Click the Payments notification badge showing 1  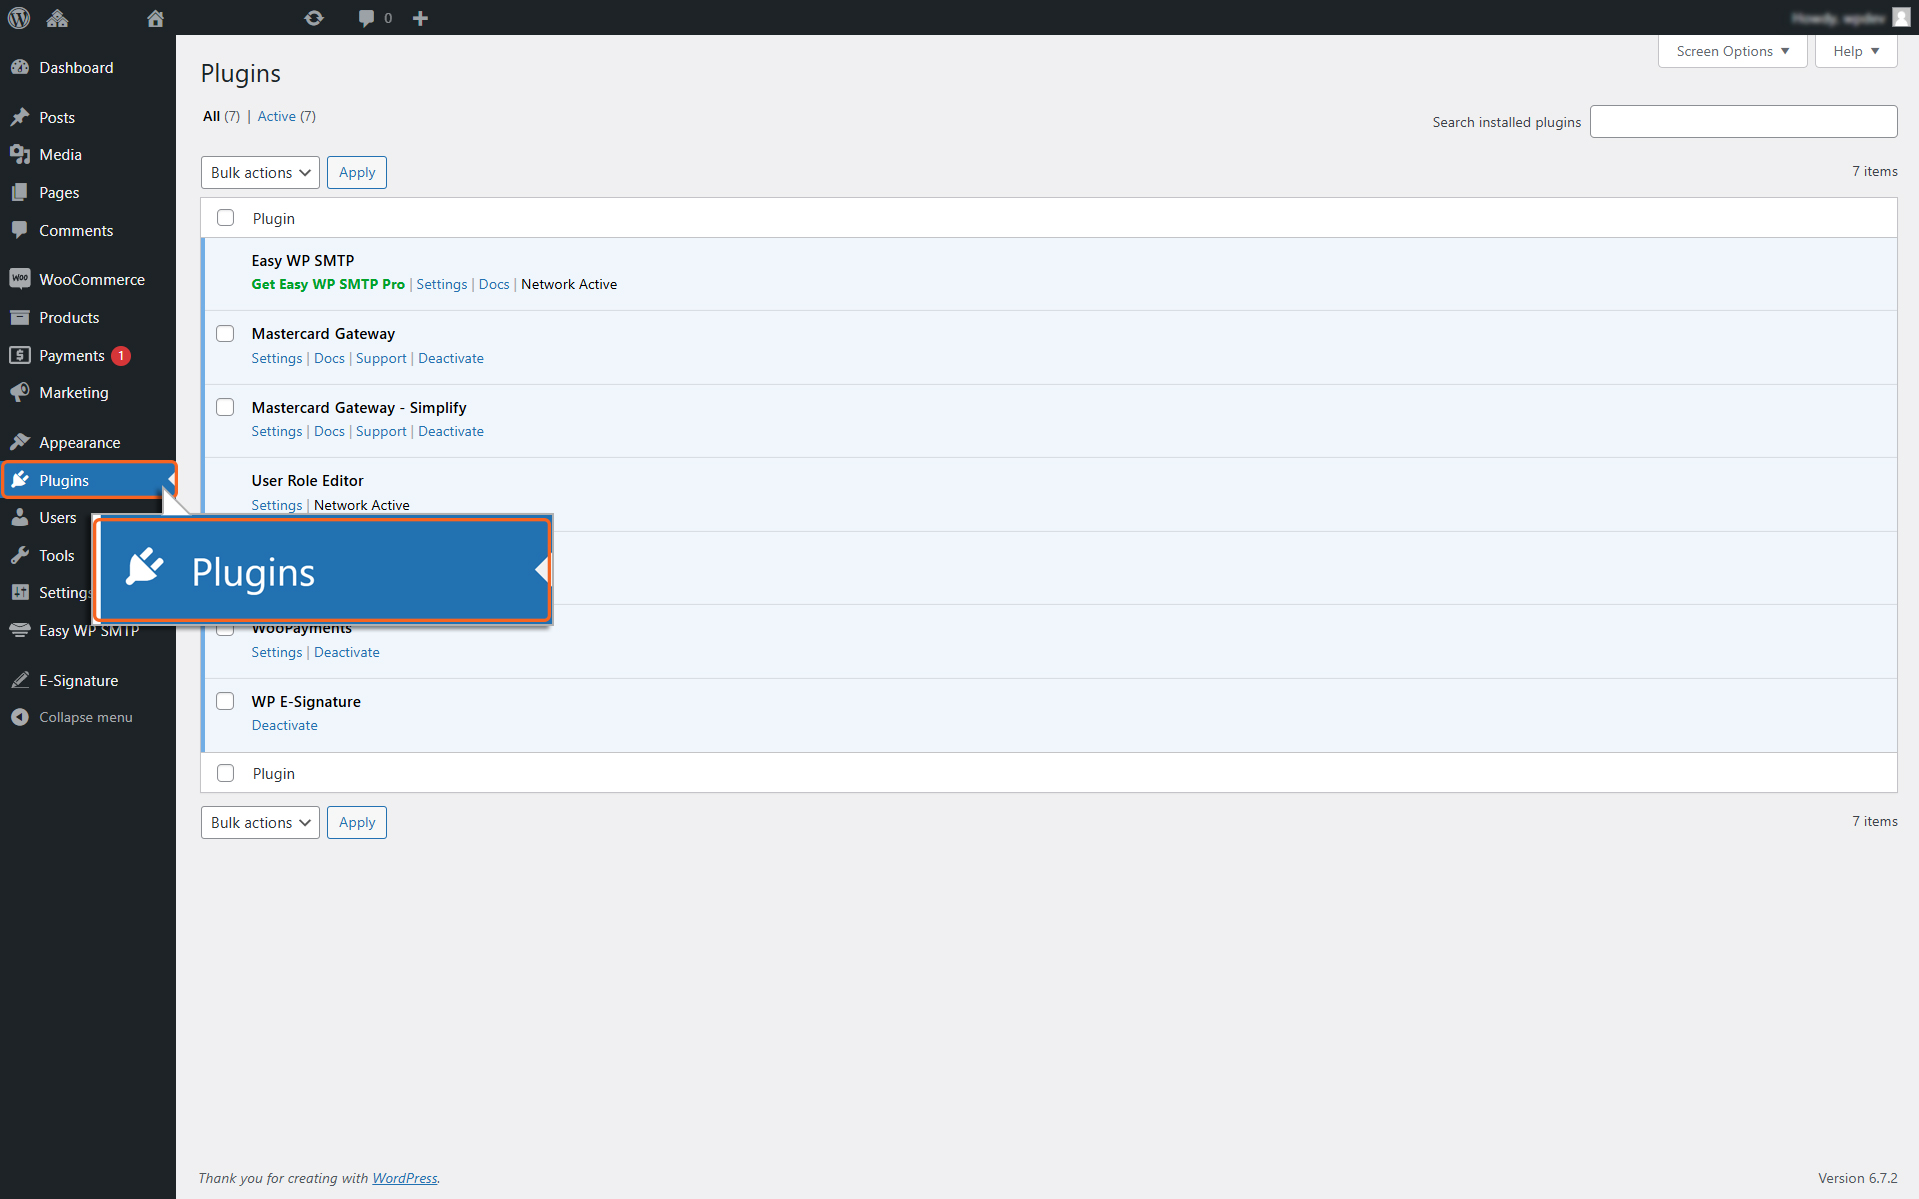click(x=121, y=355)
